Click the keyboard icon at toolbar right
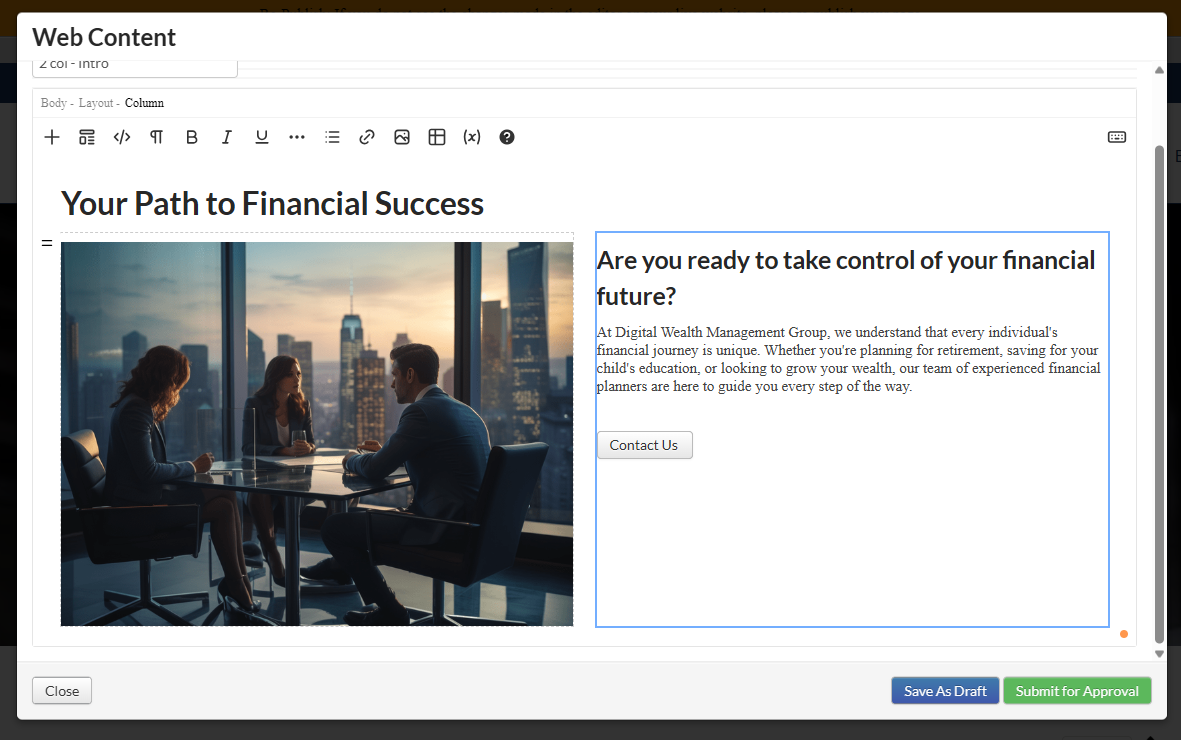1181x740 pixels. click(x=1117, y=137)
